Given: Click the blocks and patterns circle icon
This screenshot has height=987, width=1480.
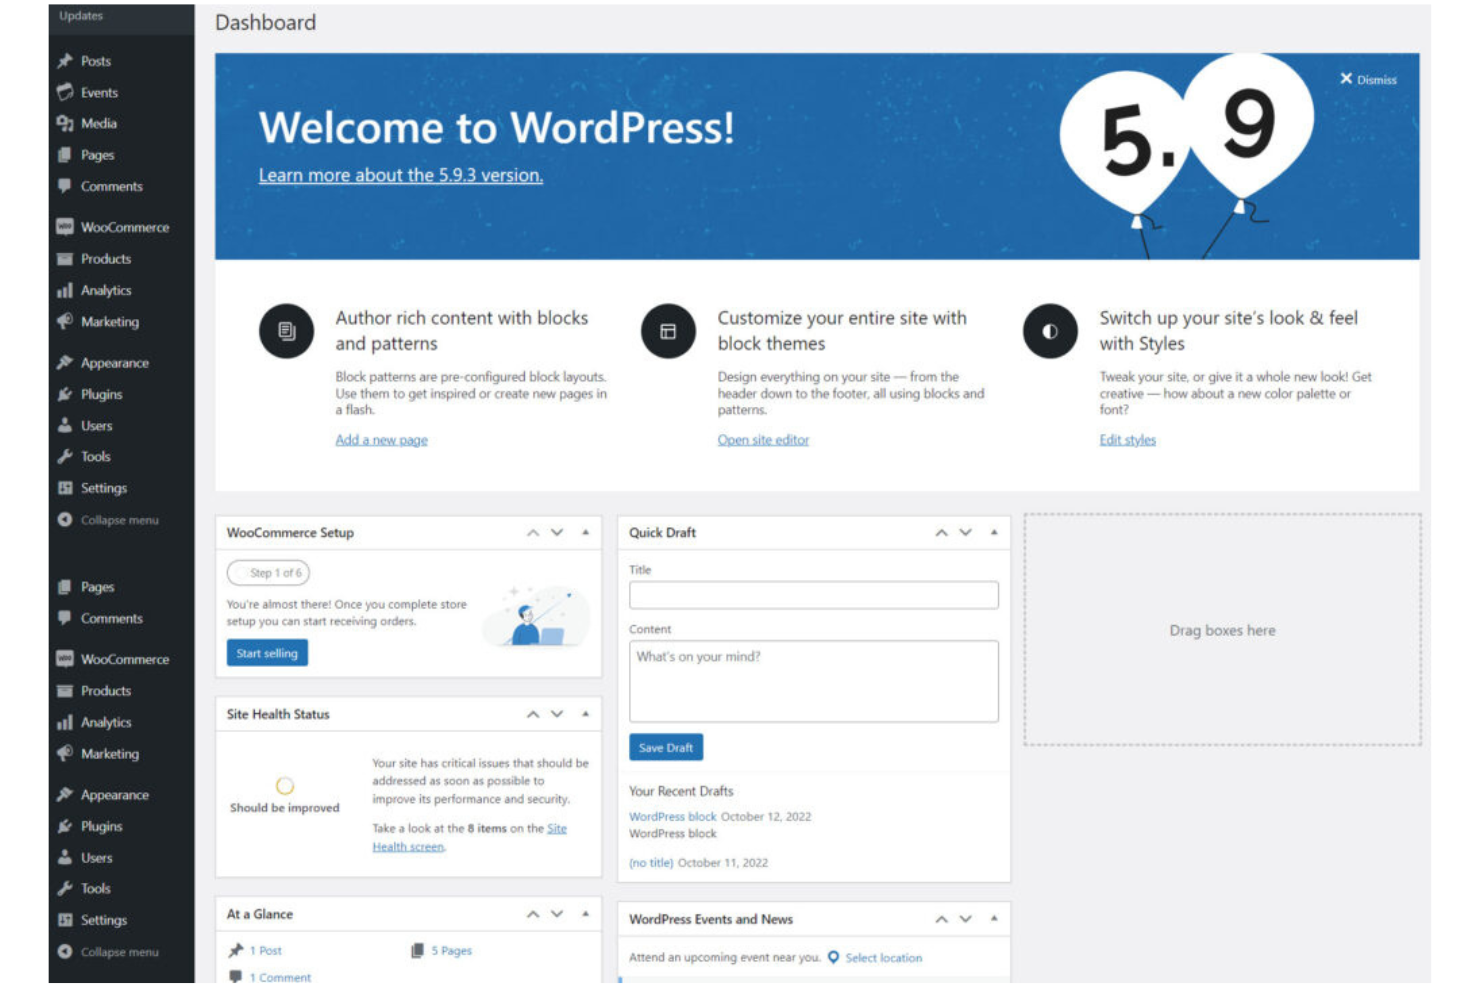Looking at the screenshot, I should [287, 331].
